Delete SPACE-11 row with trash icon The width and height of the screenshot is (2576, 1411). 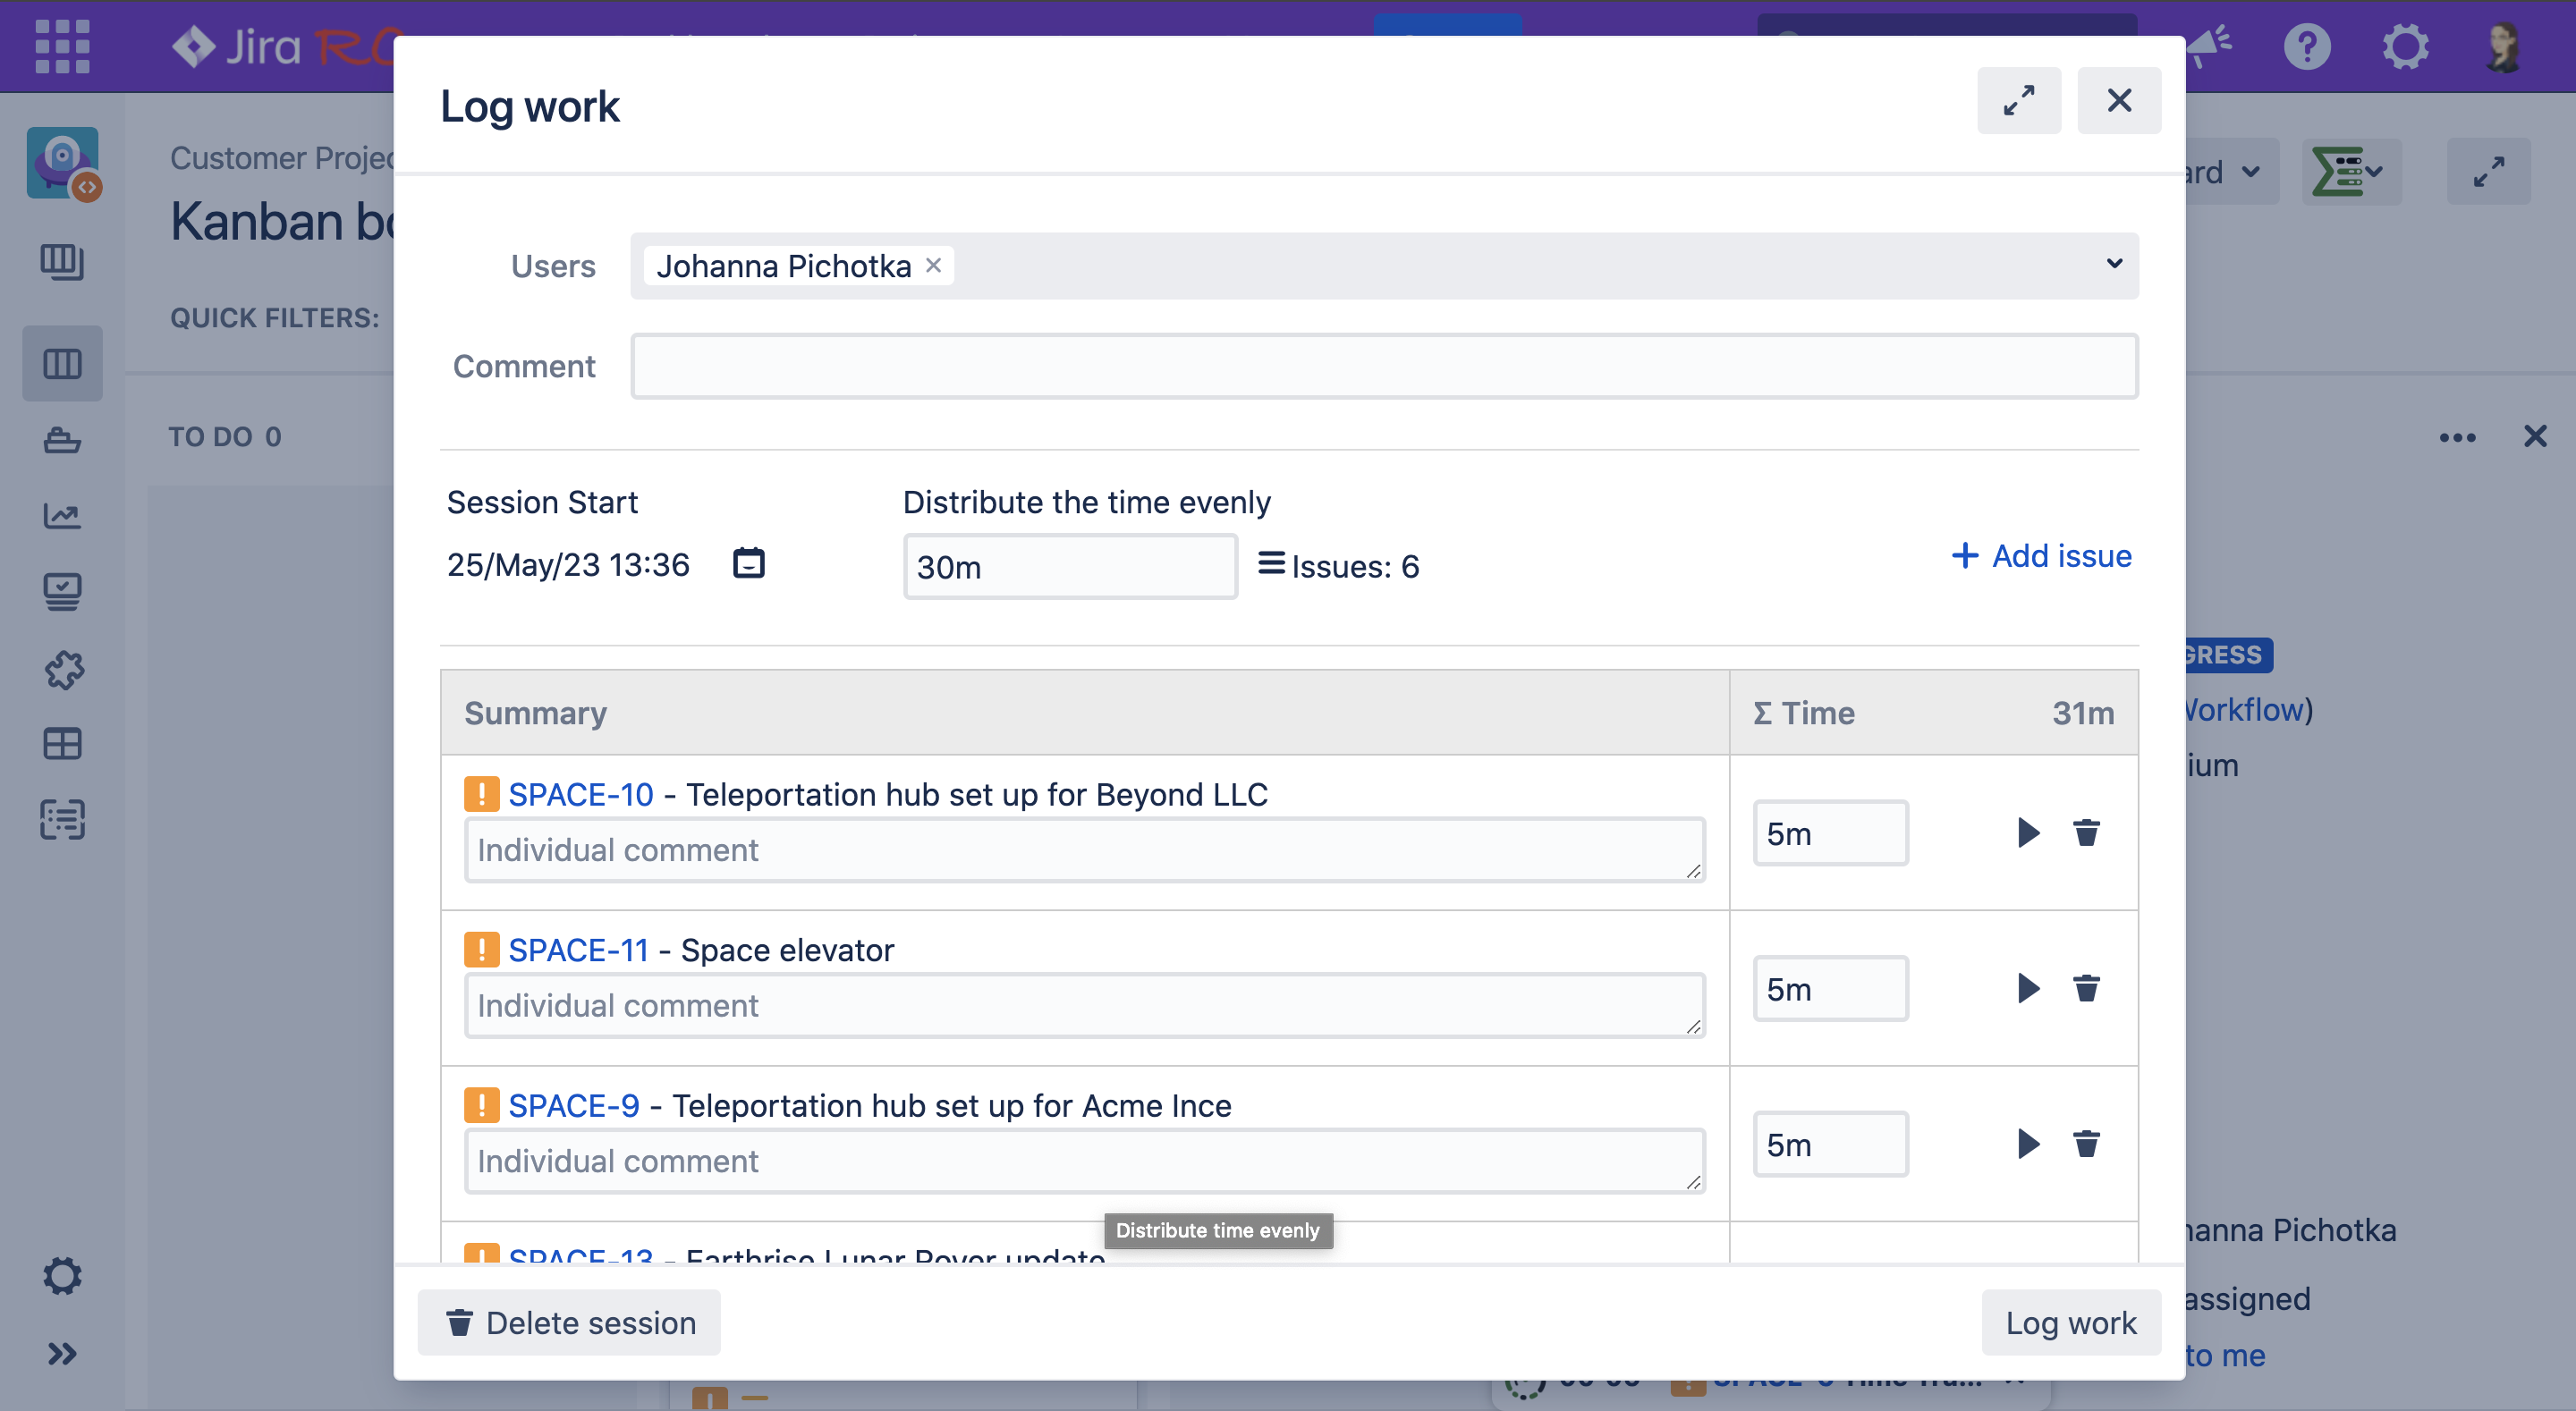pos(2086,988)
